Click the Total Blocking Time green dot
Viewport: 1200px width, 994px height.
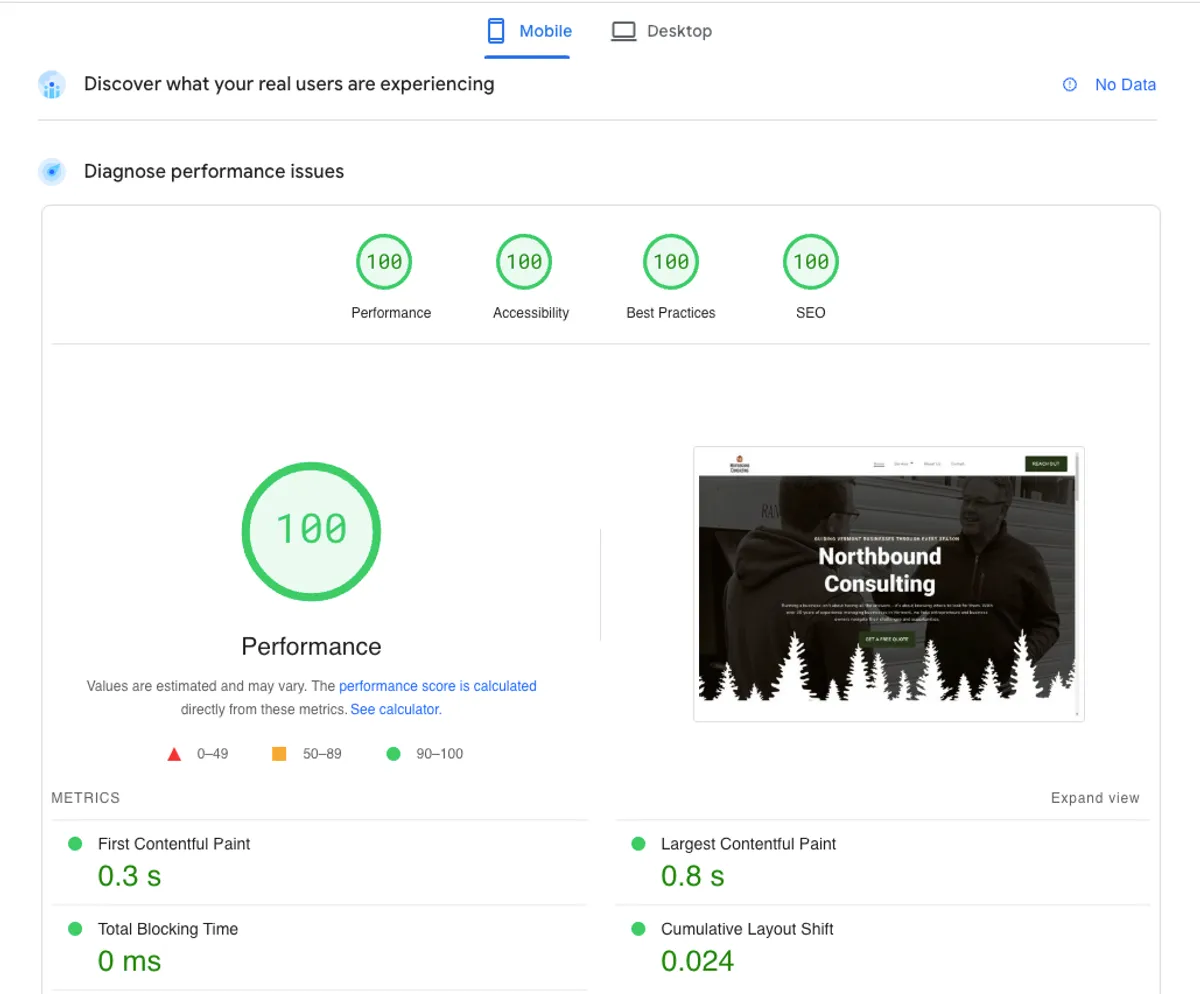74,929
